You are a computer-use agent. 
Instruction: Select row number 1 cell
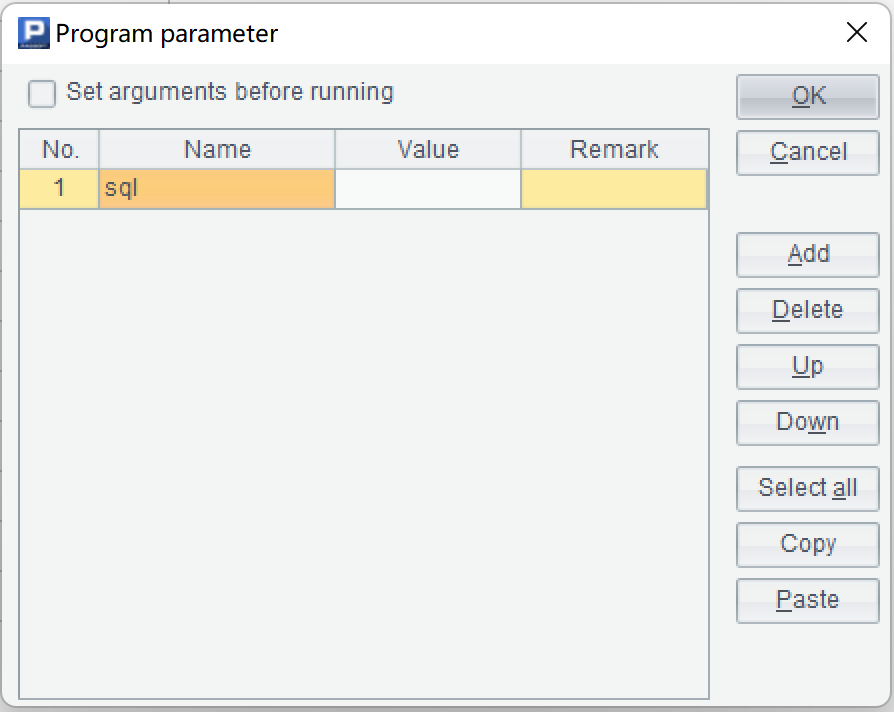(60, 188)
